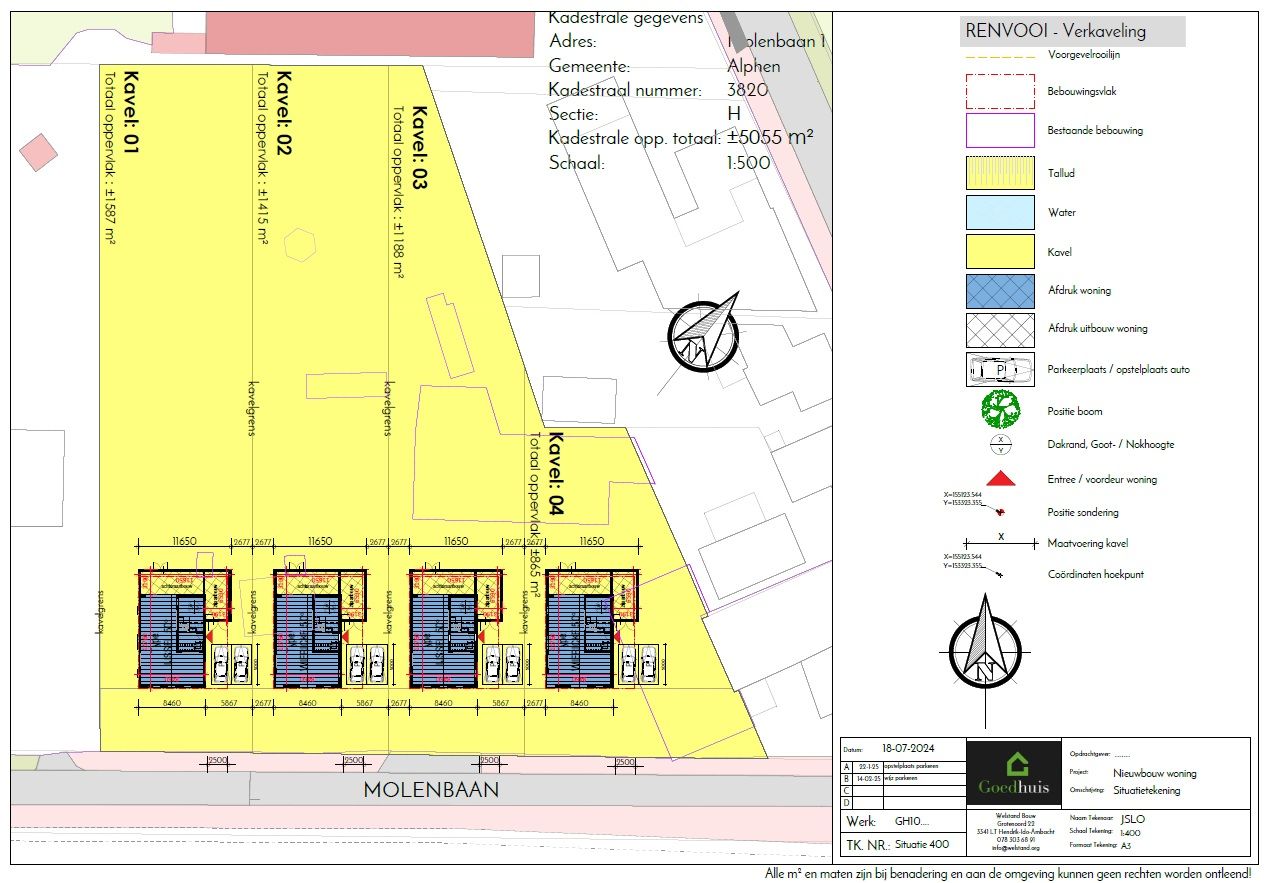Click the hexagon outline in Kavel 02
The height and width of the screenshot is (883, 1264).
[300, 243]
